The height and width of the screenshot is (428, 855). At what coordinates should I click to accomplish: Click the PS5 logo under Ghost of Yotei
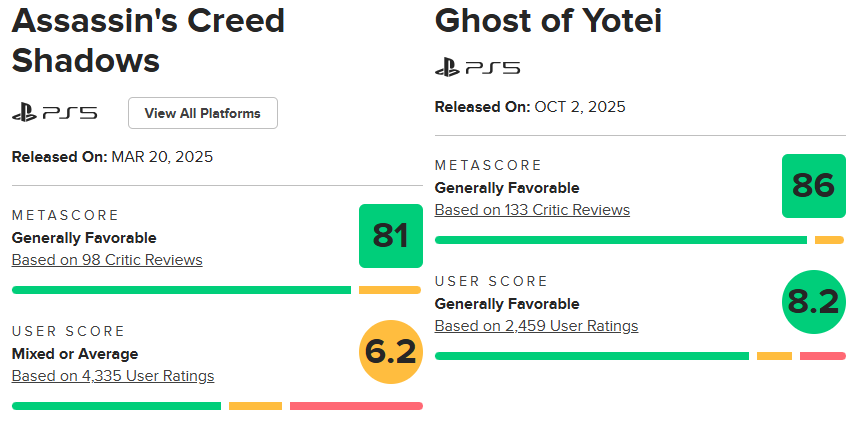pyautogui.click(x=477, y=68)
